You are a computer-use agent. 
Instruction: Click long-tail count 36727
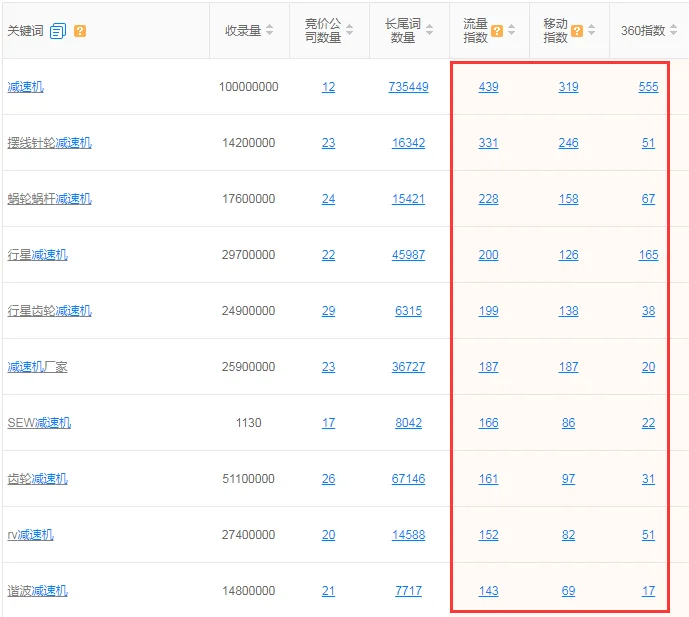(408, 367)
